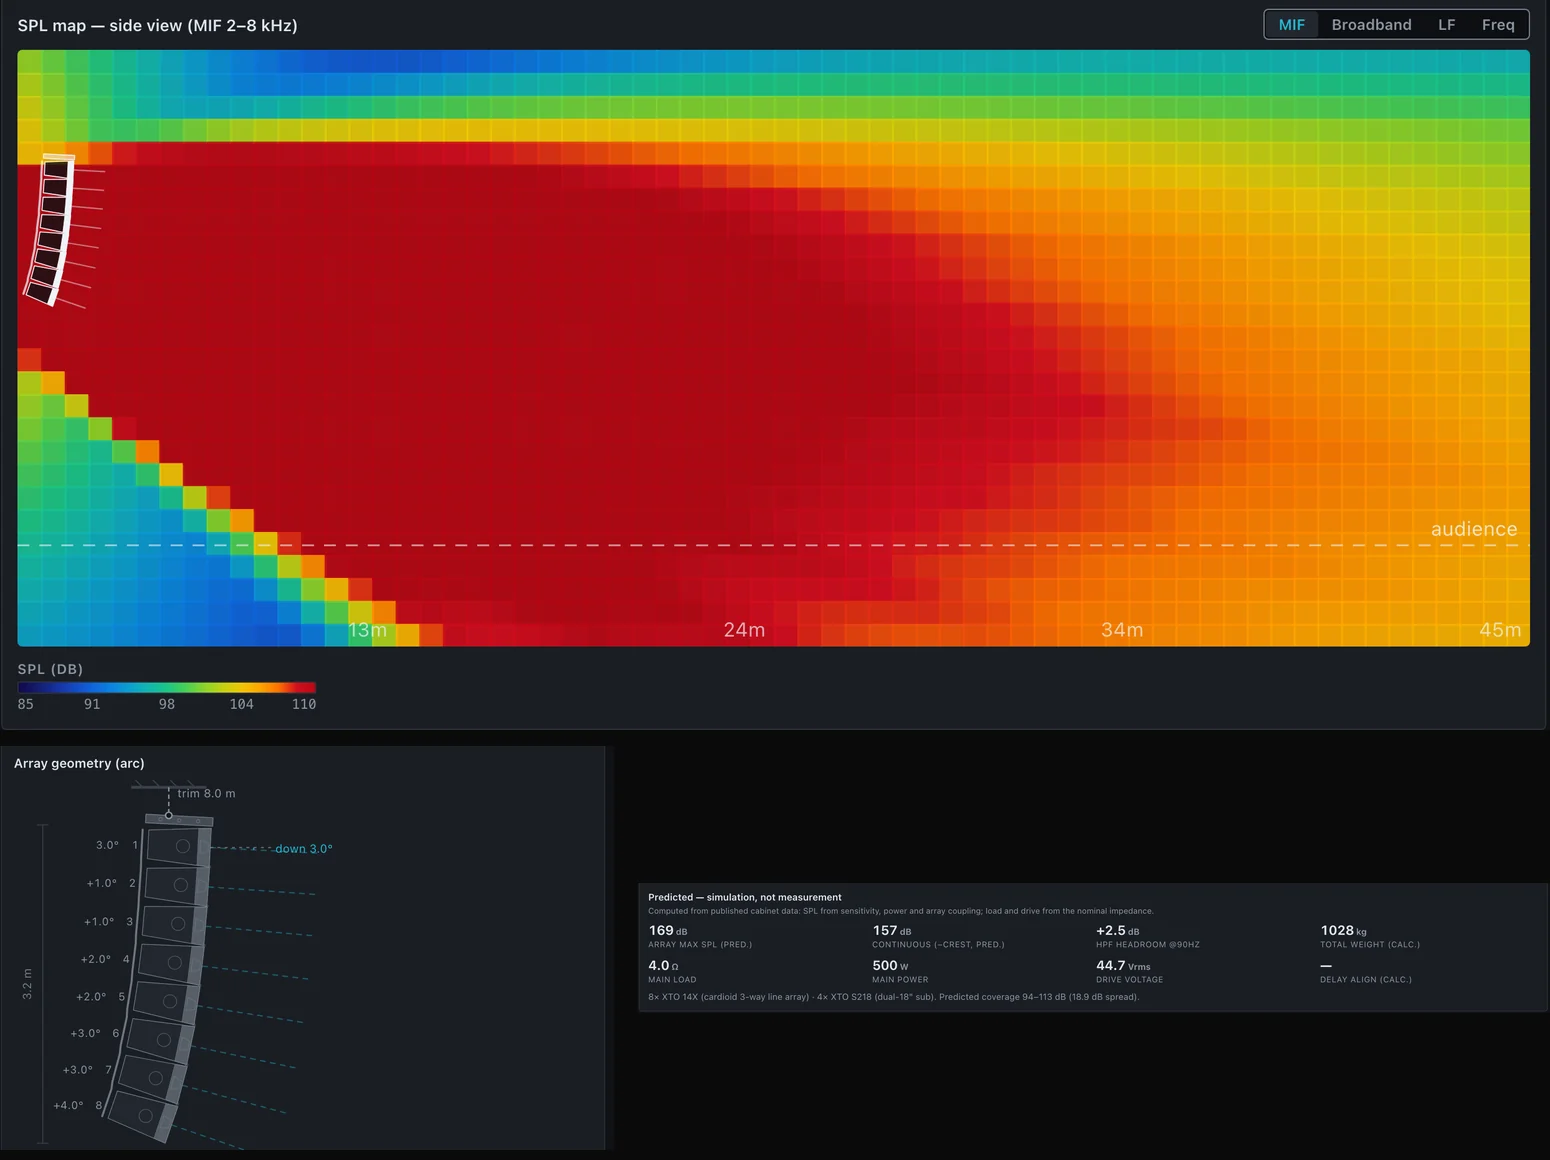Screen dimensions: 1550x1160
Task: Click the audience height line label
Action: [1474, 529]
